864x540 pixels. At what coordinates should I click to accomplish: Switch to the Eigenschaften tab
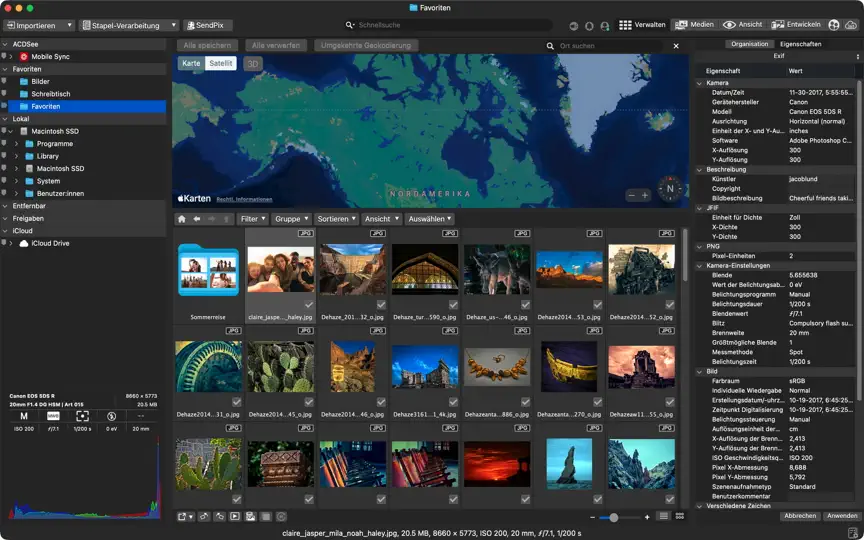[801, 44]
